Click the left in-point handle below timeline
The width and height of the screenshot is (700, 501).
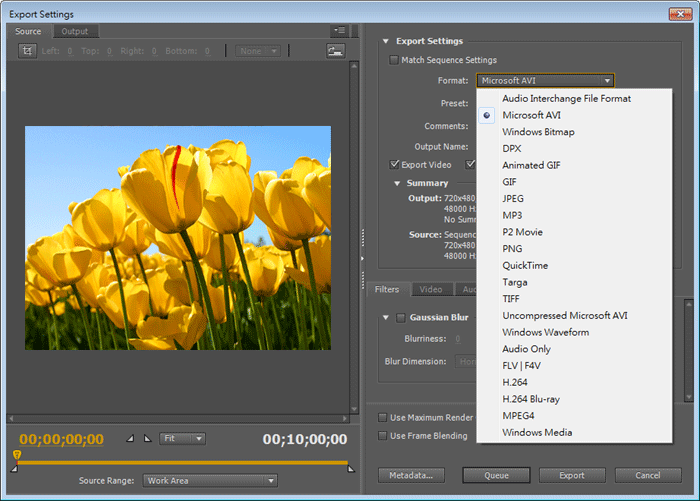[x=14, y=467]
